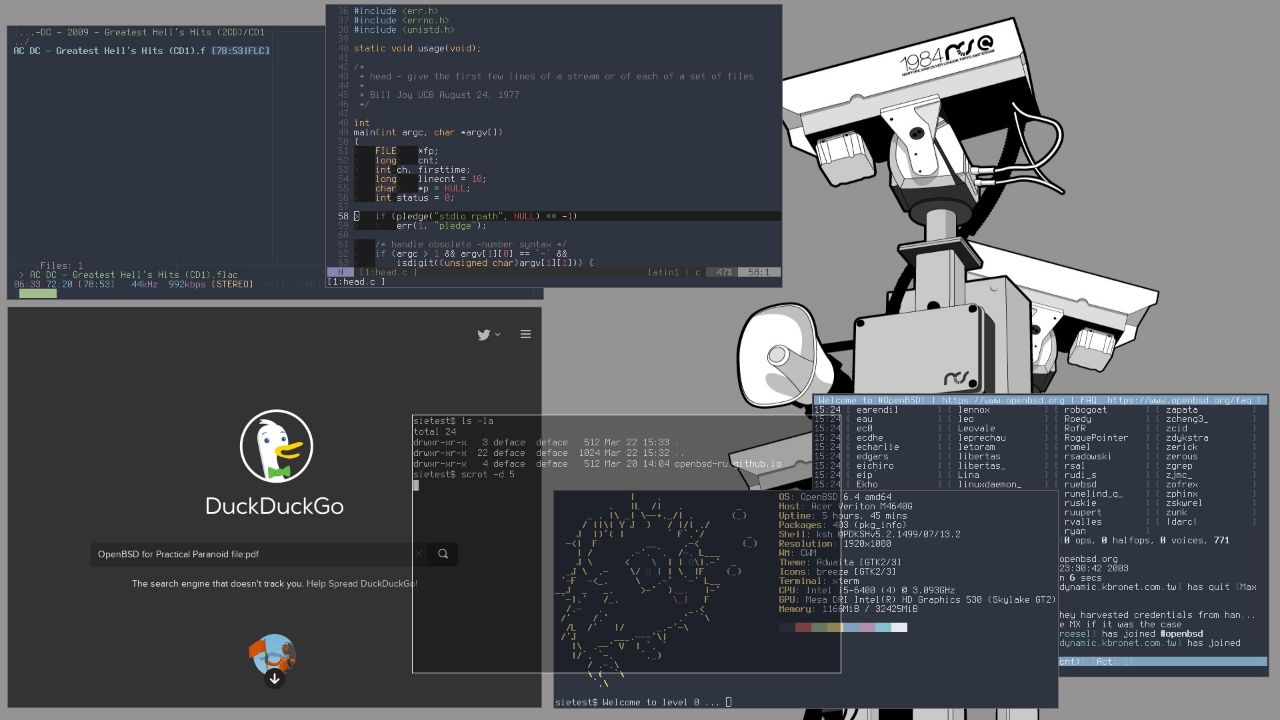Click the 'Files: 1' label in music player
This screenshot has width=1280, height=720.
(62, 266)
